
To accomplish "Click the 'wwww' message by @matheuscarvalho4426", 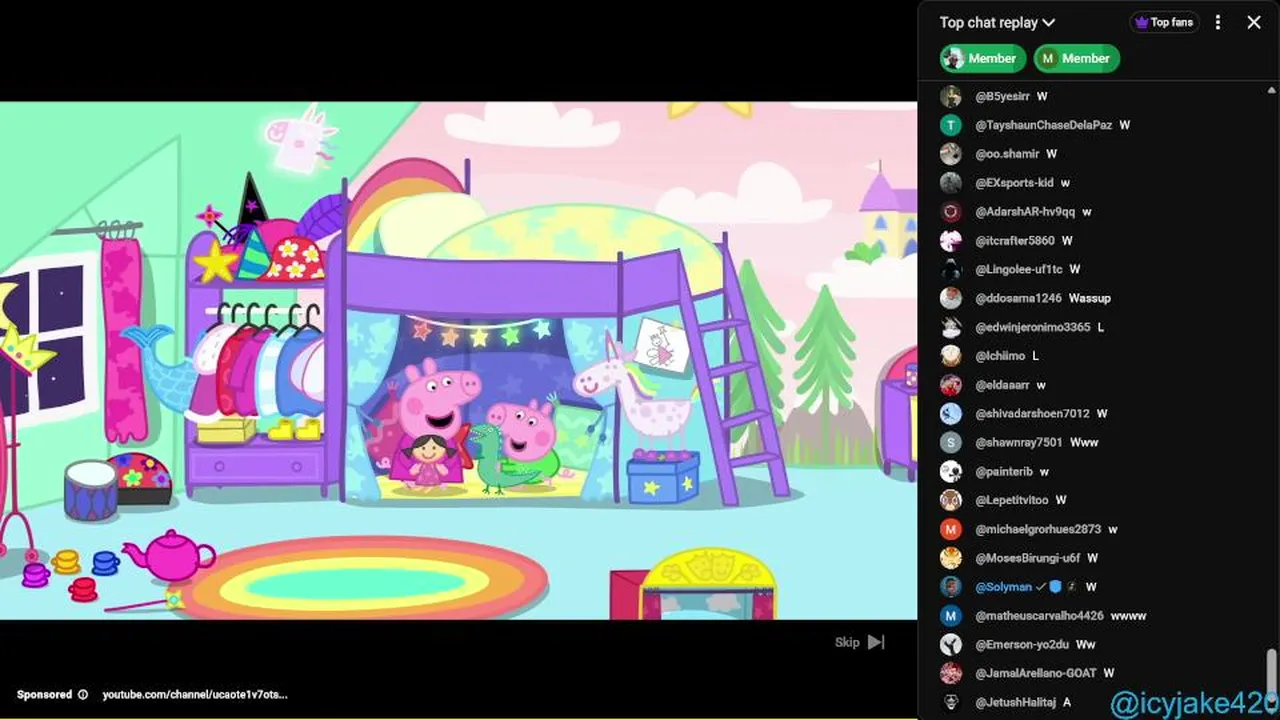I will click(1128, 616).
